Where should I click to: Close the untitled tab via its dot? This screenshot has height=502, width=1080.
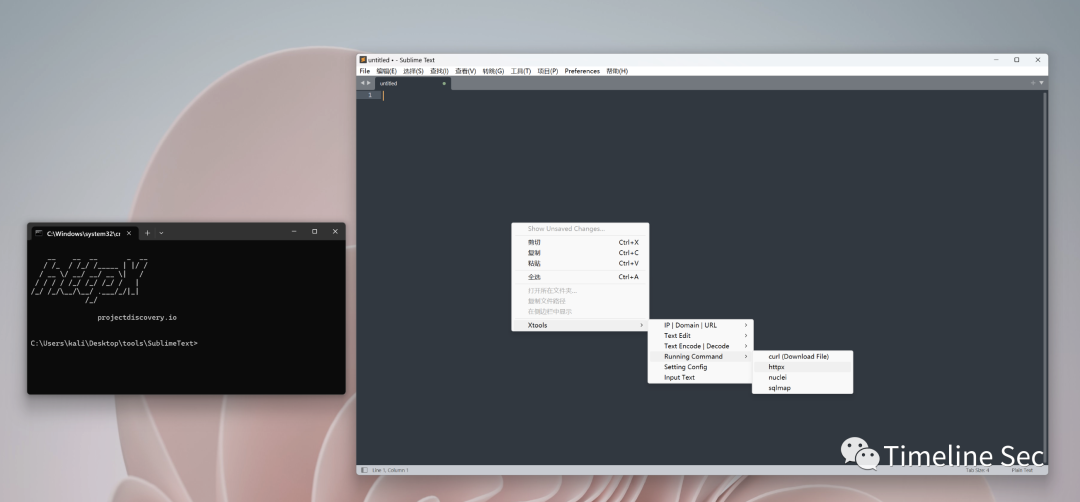pyautogui.click(x=444, y=83)
